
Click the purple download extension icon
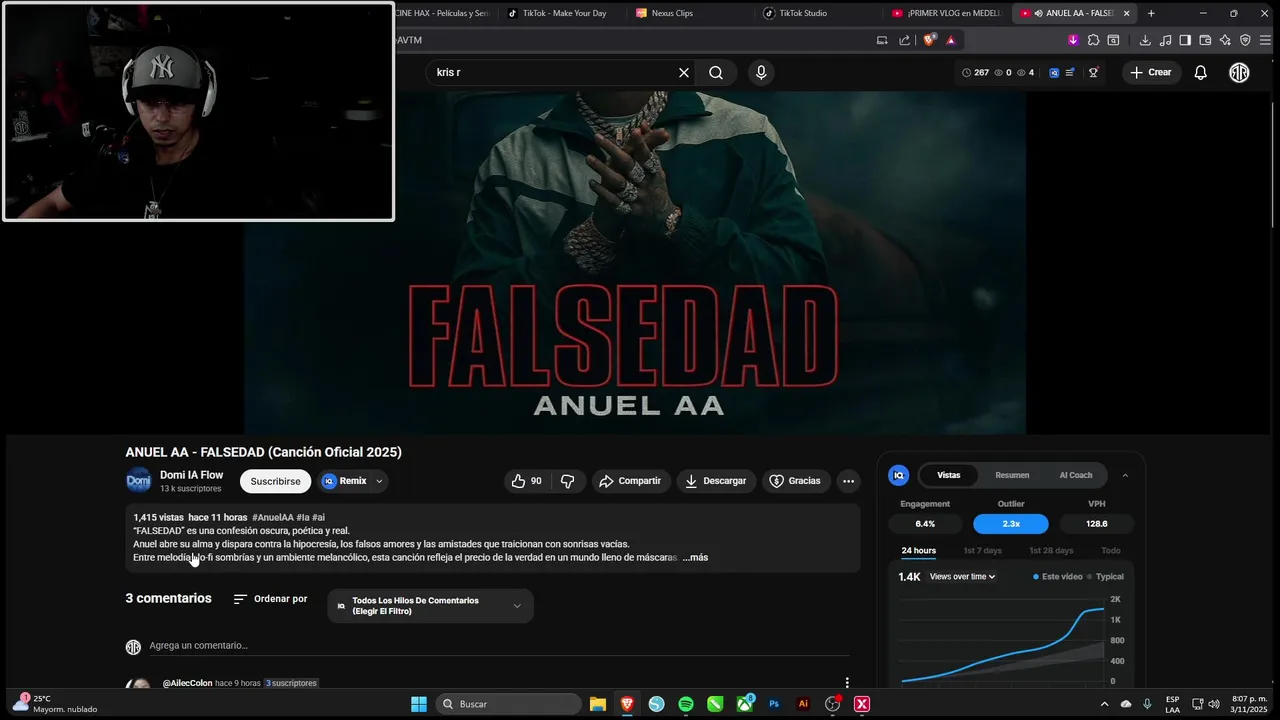(1073, 40)
